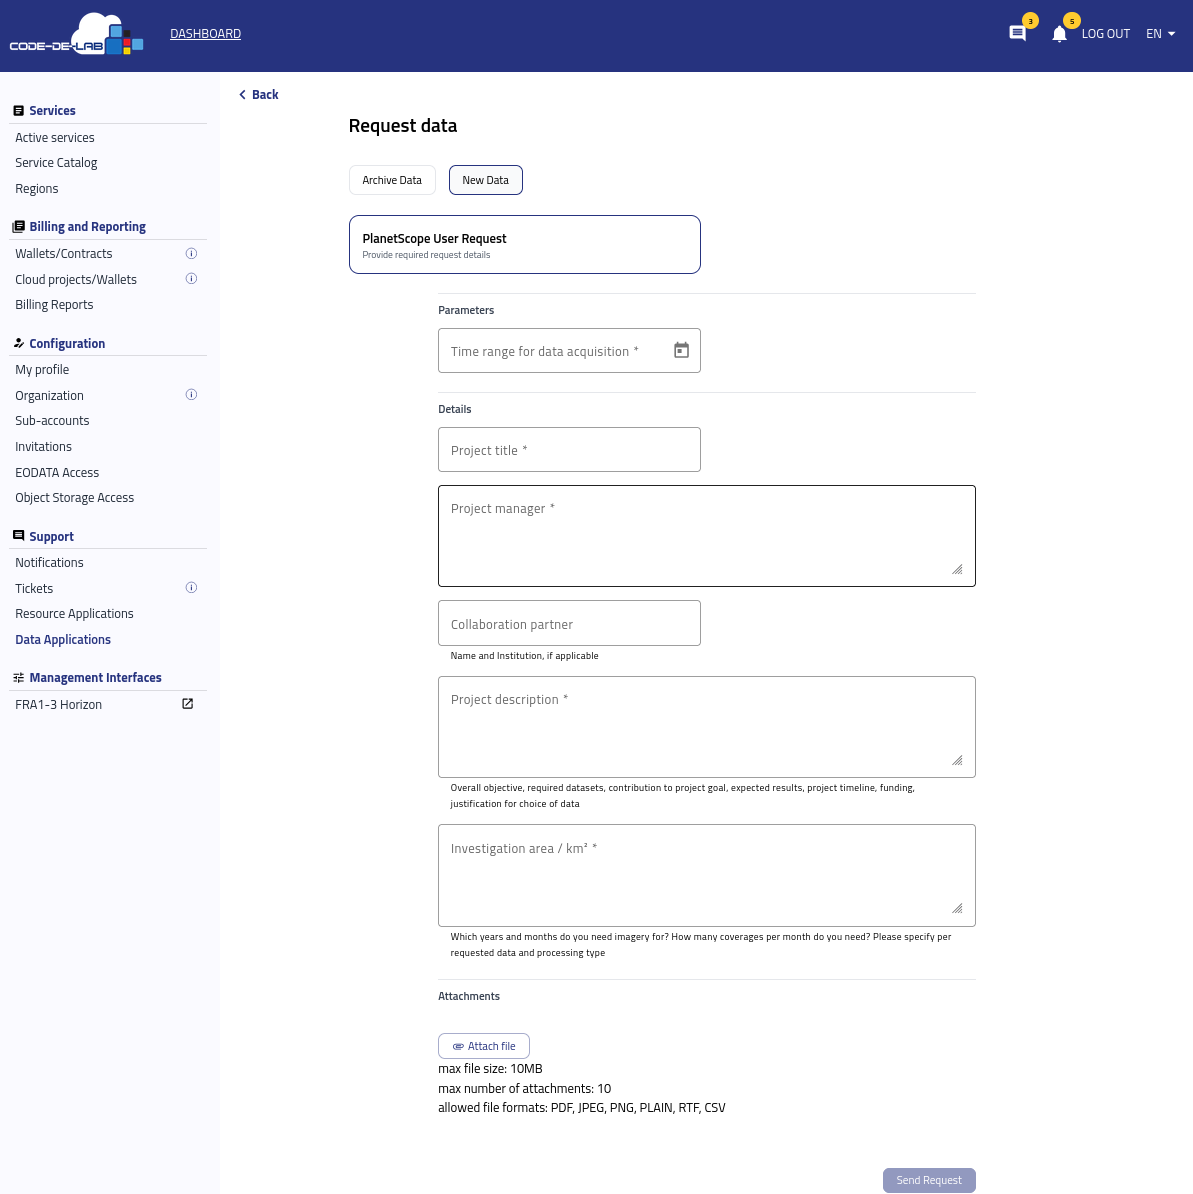This screenshot has height=1194, width=1193.
Task: Open Wallets/Contracts page
Action: point(64,254)
